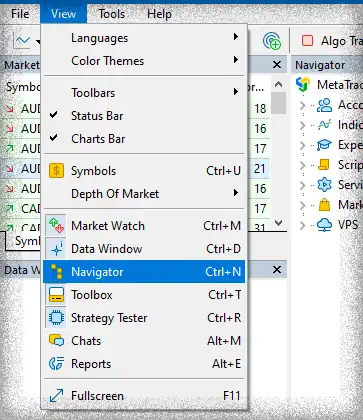Screen dimensions: 363x420
Task: Click the Market Watch arrows icon
Action: tap(56, 226)
